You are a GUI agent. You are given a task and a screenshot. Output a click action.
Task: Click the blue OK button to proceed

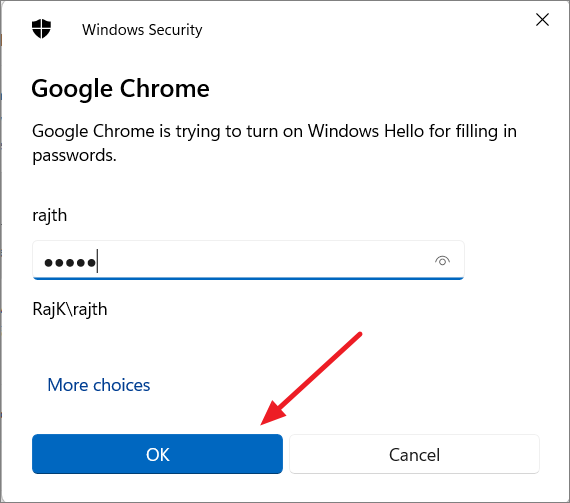[157, 454]
